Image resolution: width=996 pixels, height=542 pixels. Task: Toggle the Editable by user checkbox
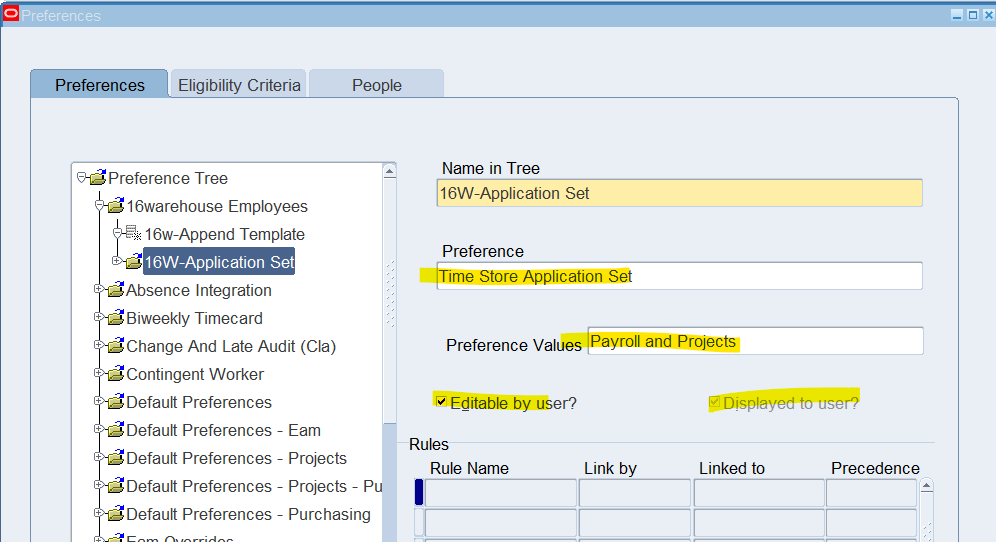pos(442,402)
